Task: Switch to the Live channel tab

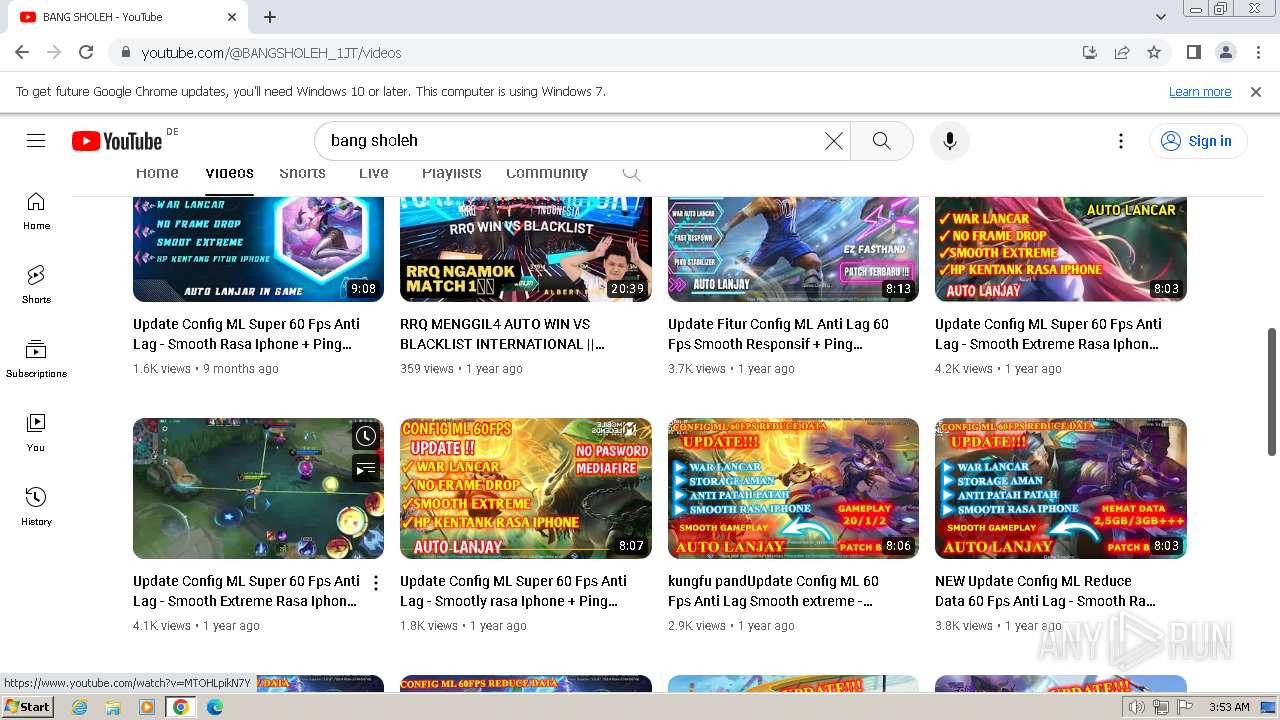Action: 374,173
